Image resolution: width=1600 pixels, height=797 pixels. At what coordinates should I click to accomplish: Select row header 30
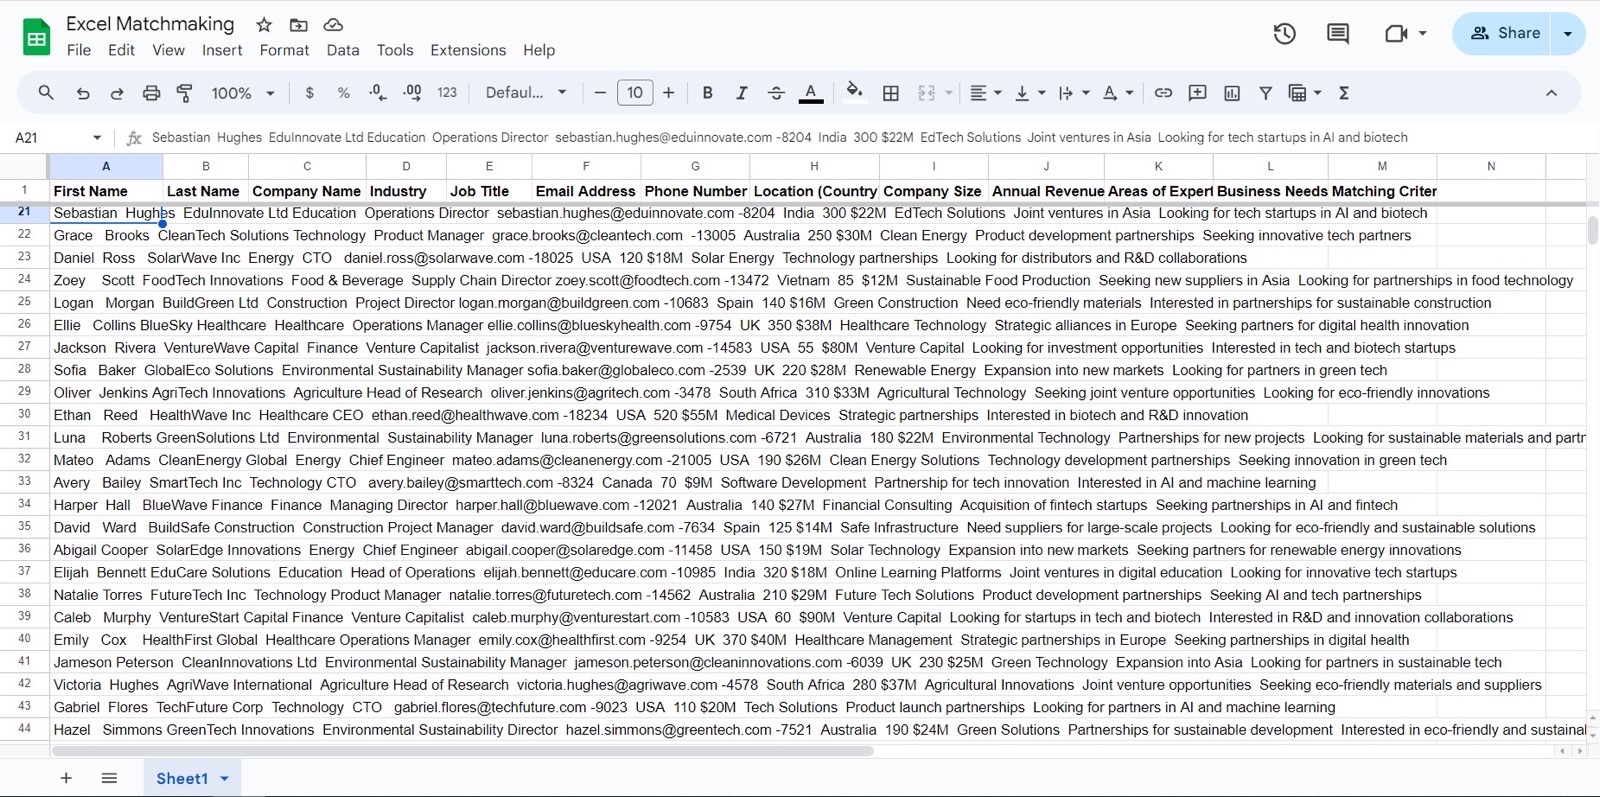coord(24,414)
